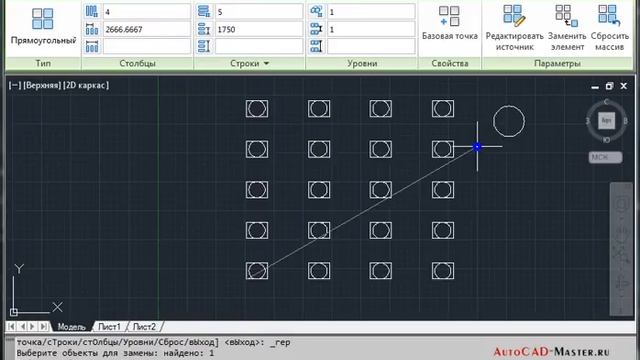Click Редактировать источник
640x360 pixels.
514,28
